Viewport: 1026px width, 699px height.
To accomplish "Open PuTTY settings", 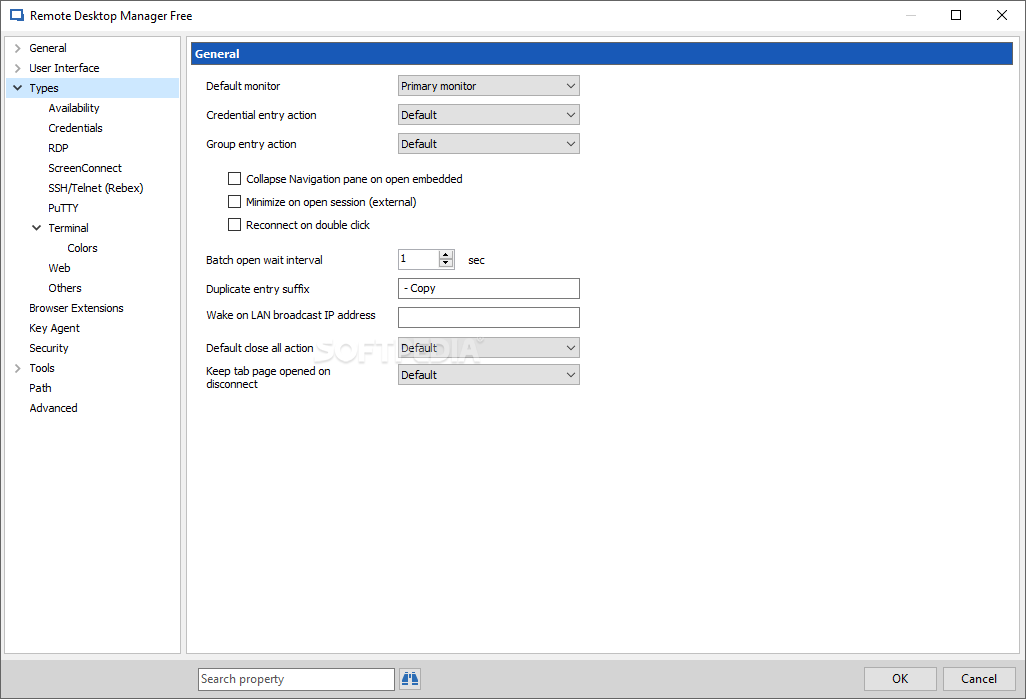I will 63,208.
